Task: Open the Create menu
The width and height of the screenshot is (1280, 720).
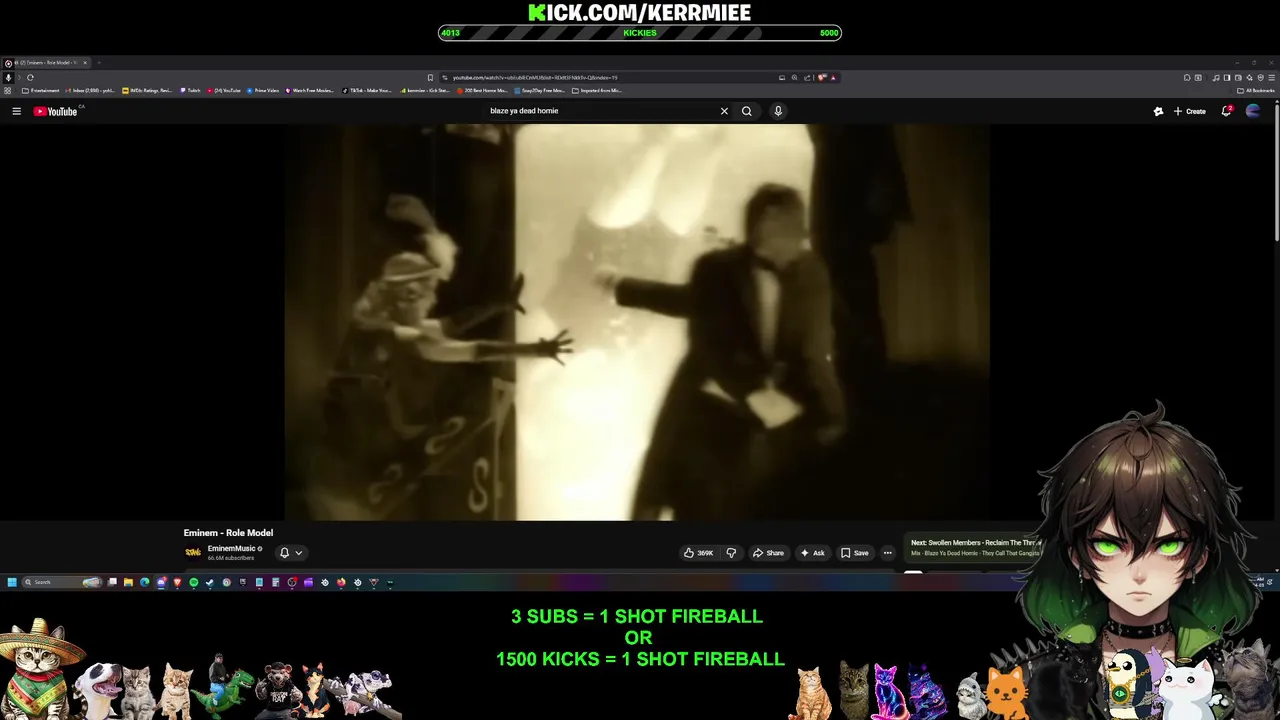Action: click(1189, 111)
